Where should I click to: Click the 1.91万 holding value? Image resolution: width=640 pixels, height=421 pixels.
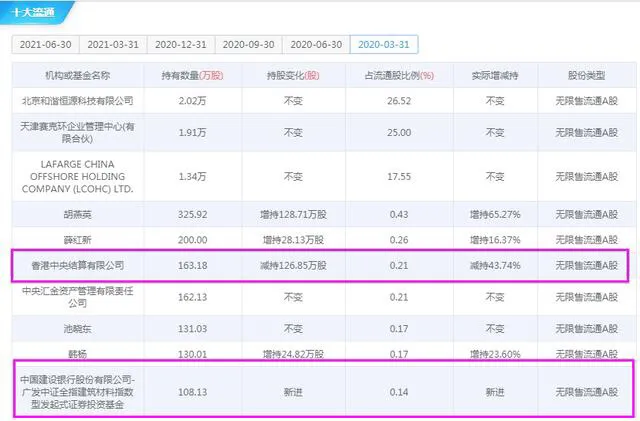(192, 132)
